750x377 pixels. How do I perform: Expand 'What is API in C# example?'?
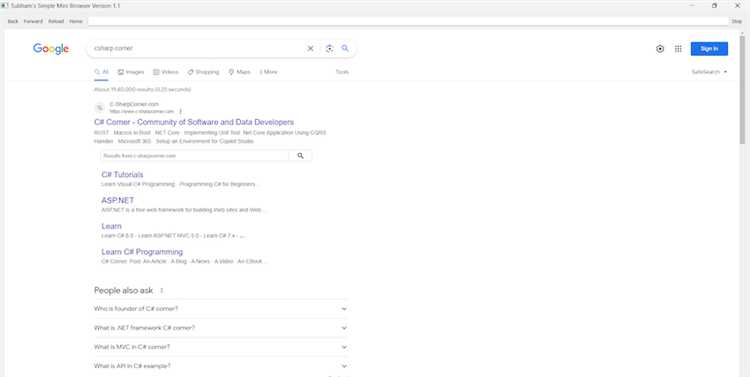(221, 366)
